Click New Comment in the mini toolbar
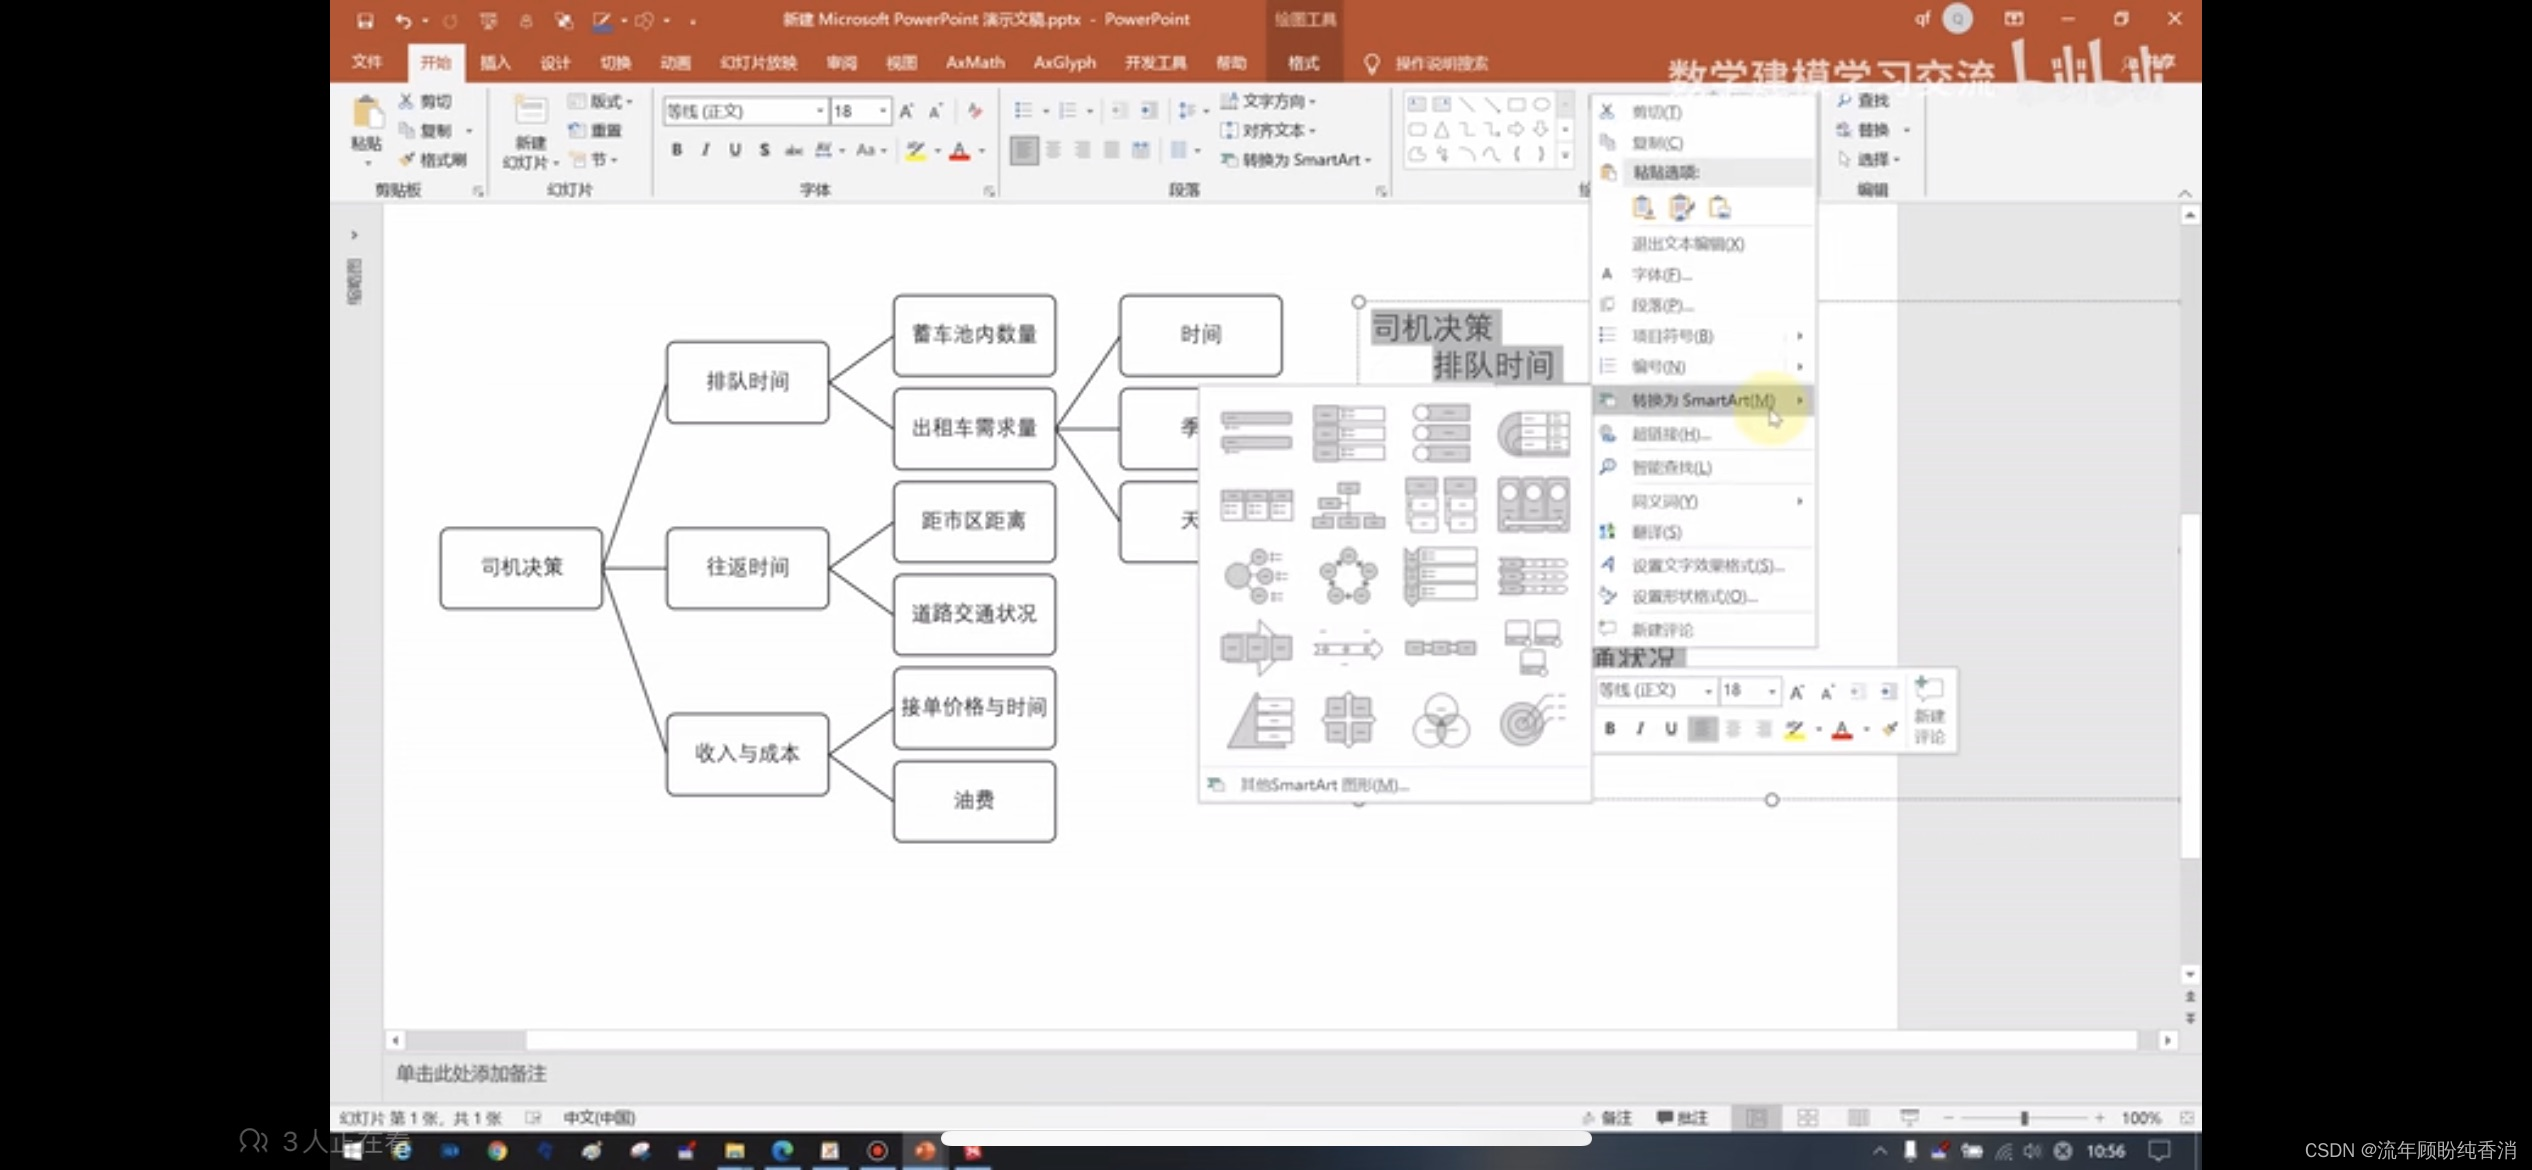The height and width of the screenshot is (1170, 2532). click(1929, 711)
